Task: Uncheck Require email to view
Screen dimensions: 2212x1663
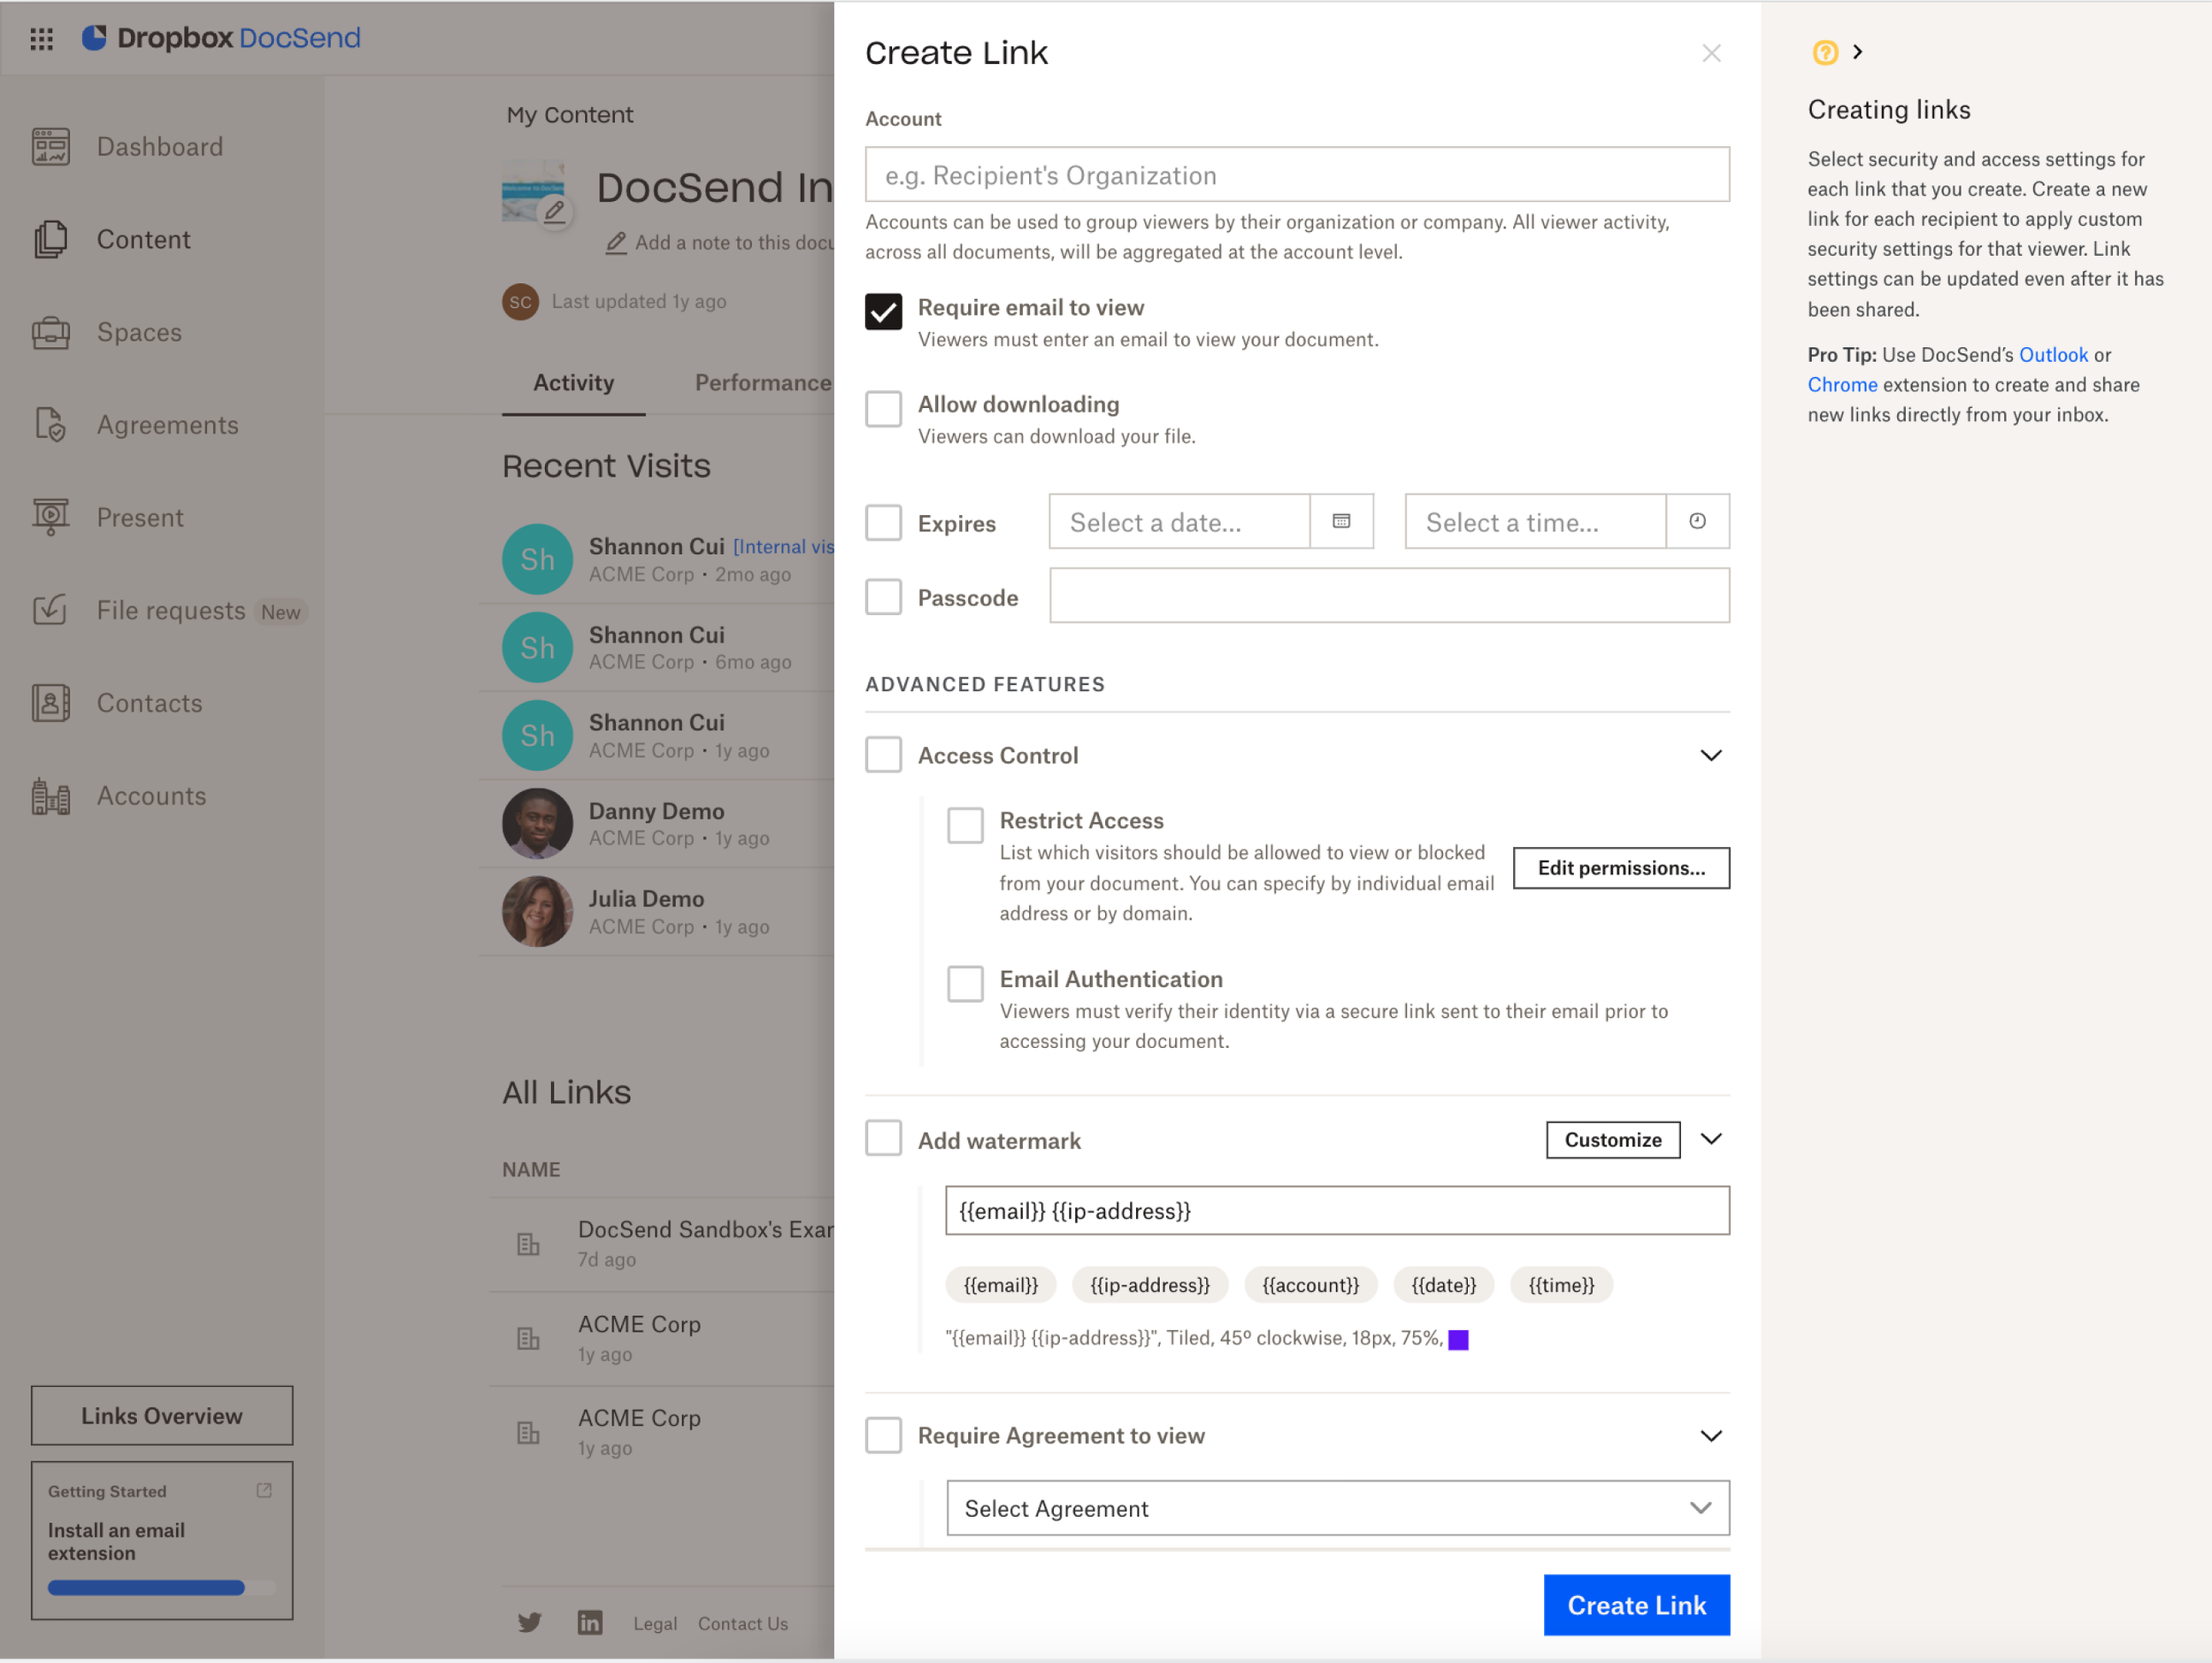Action: tap(883, 311)
